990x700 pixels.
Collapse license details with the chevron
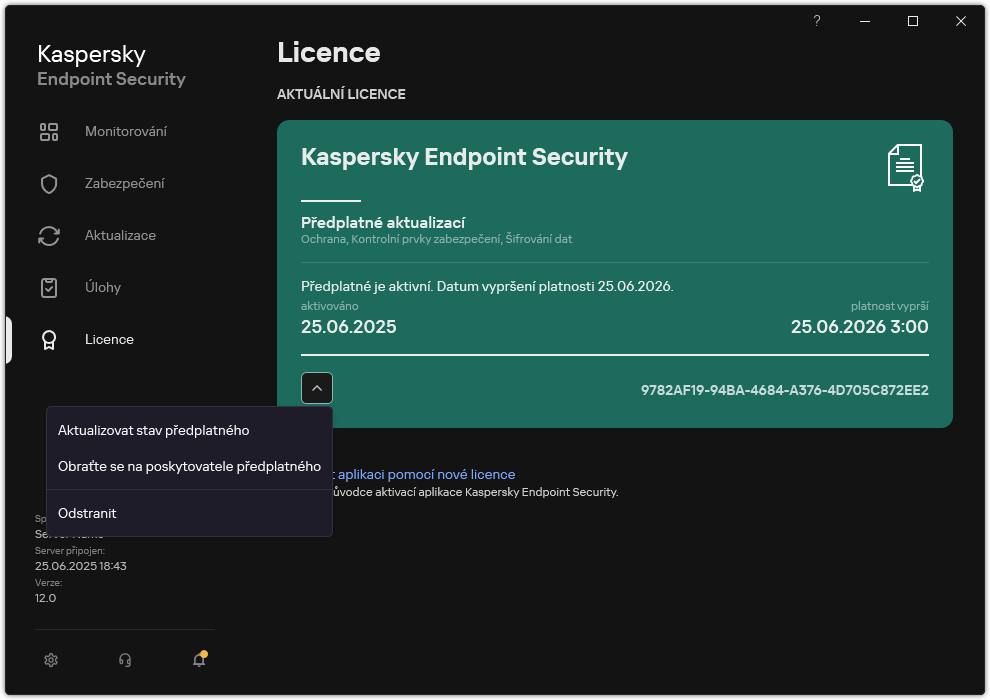[x=317, y=387]
